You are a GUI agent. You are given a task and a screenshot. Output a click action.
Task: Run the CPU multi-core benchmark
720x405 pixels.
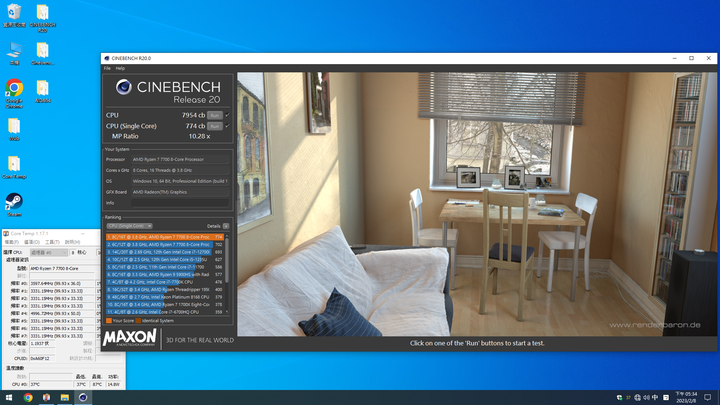[x=214, y=115]
